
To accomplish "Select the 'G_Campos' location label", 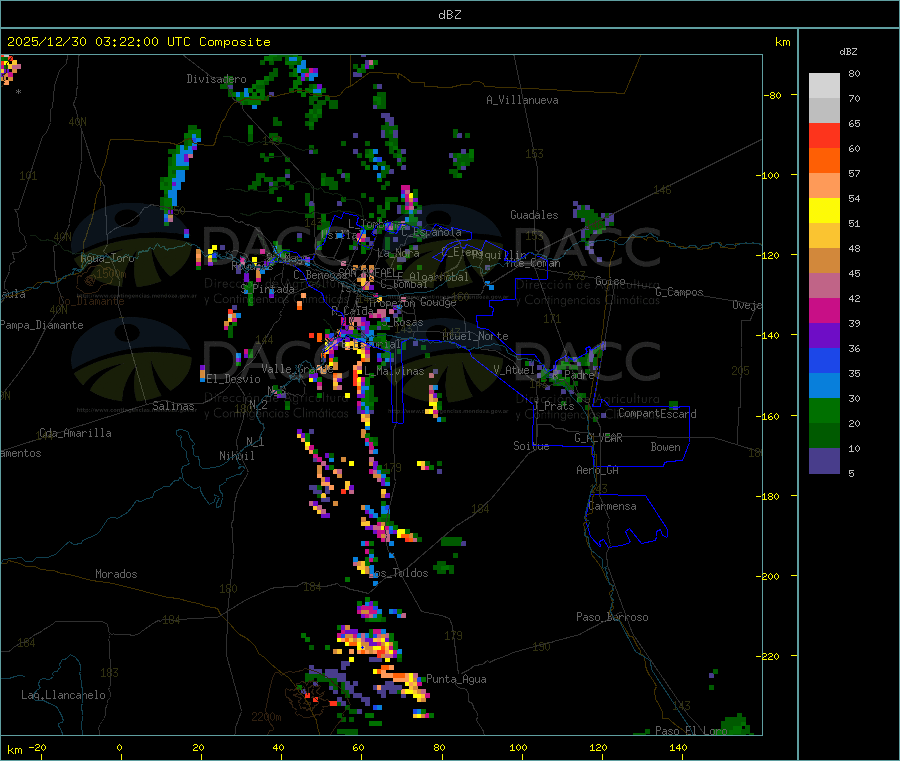I will tap(680, 292).
